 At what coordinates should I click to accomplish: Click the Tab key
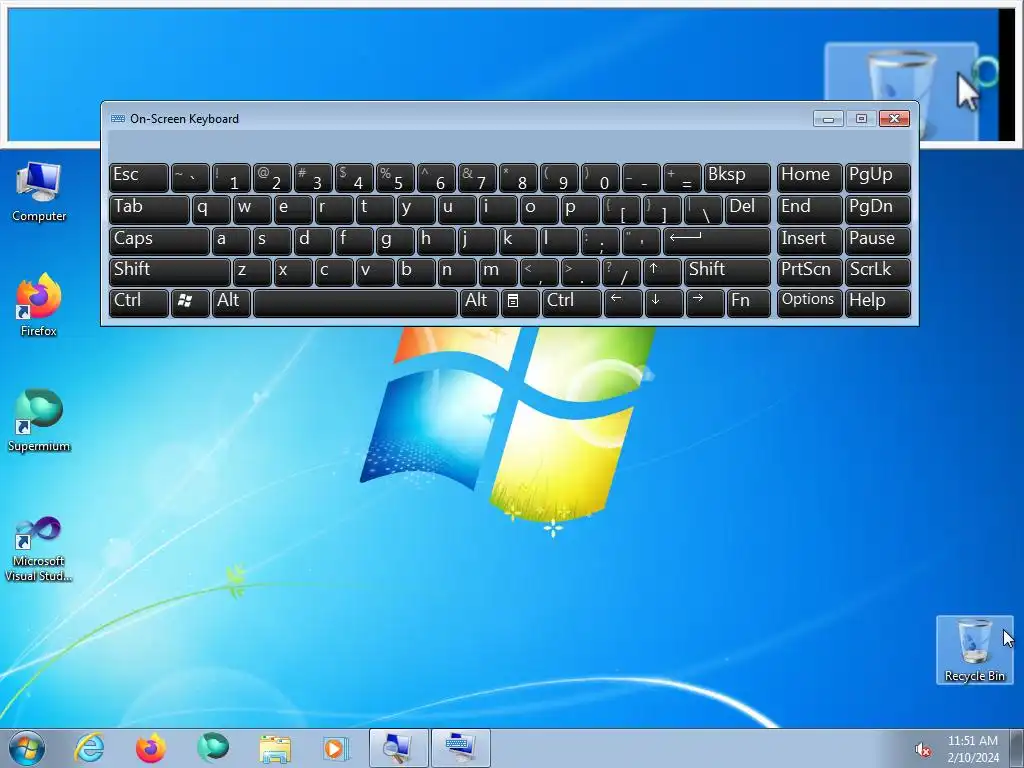(x=149, y=209)
